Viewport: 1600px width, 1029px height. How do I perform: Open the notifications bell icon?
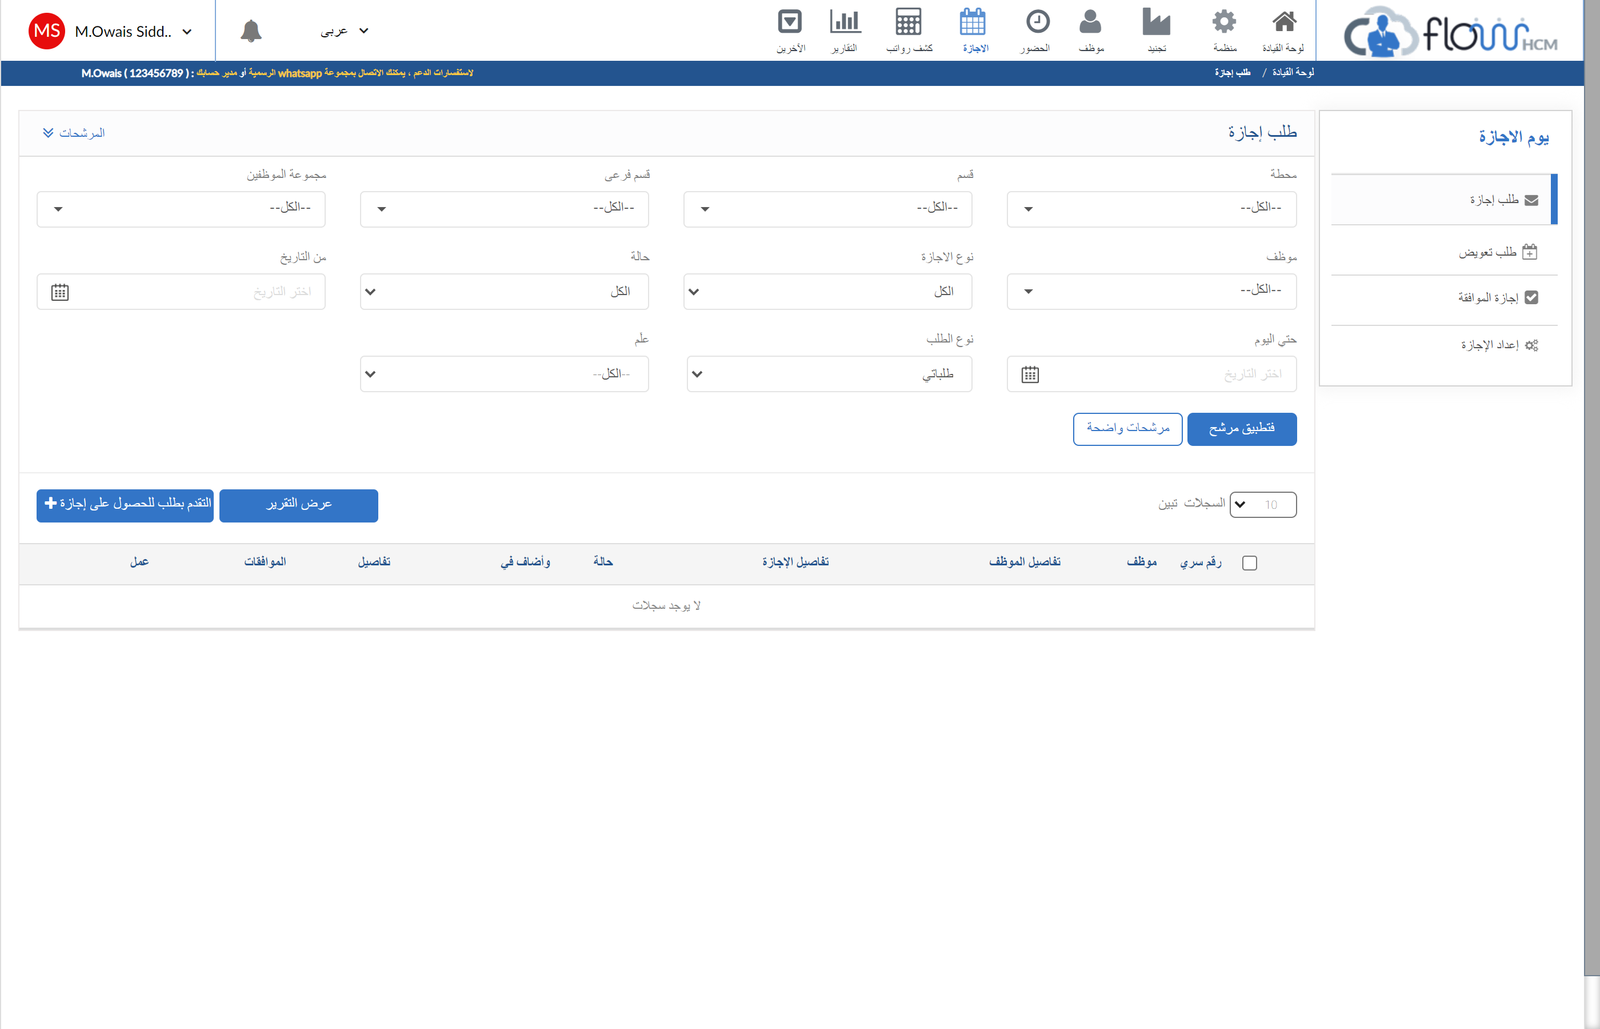[x=251, y=32]
